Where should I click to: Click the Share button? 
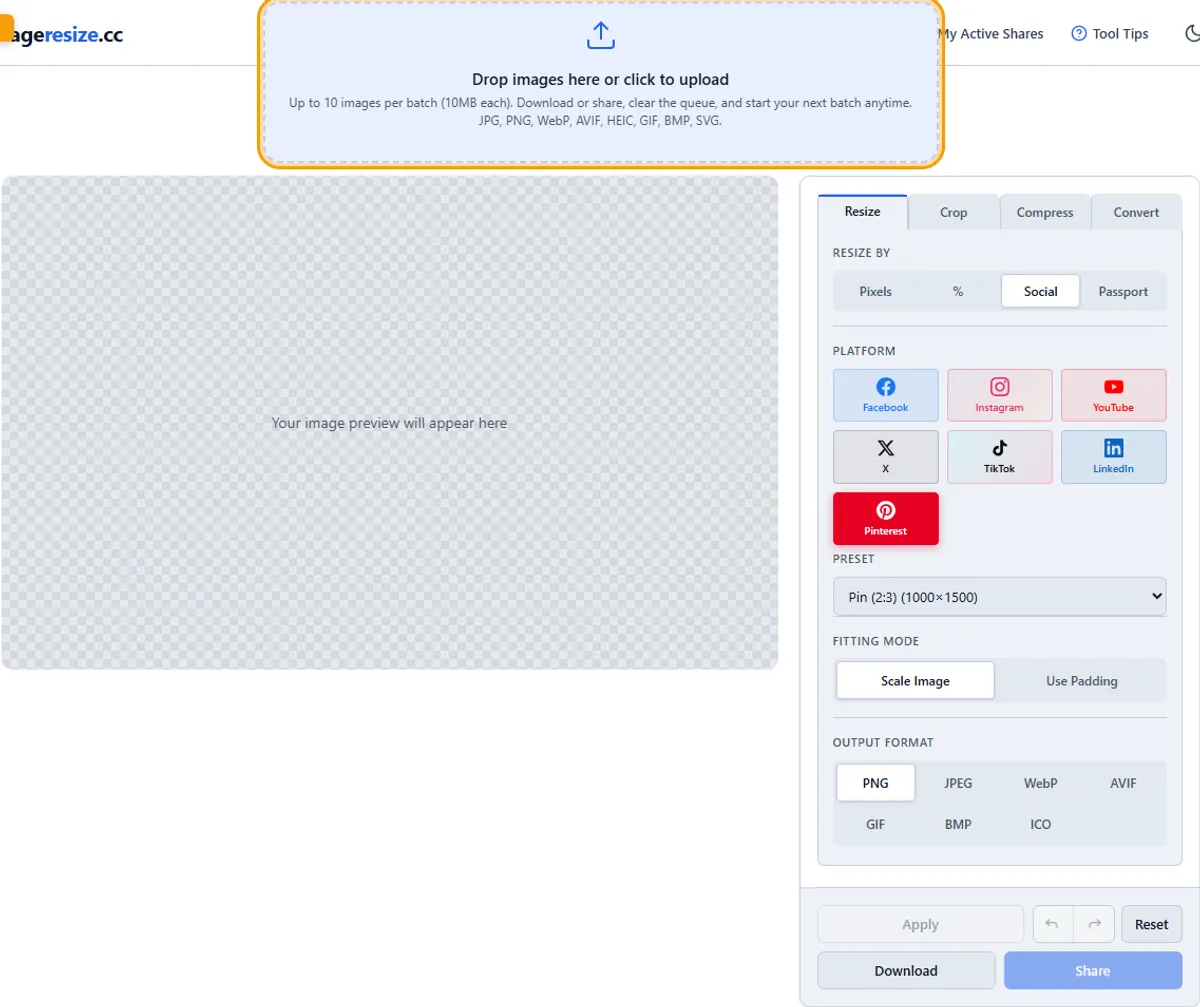pyautogui.click(x=1093, y=970)
